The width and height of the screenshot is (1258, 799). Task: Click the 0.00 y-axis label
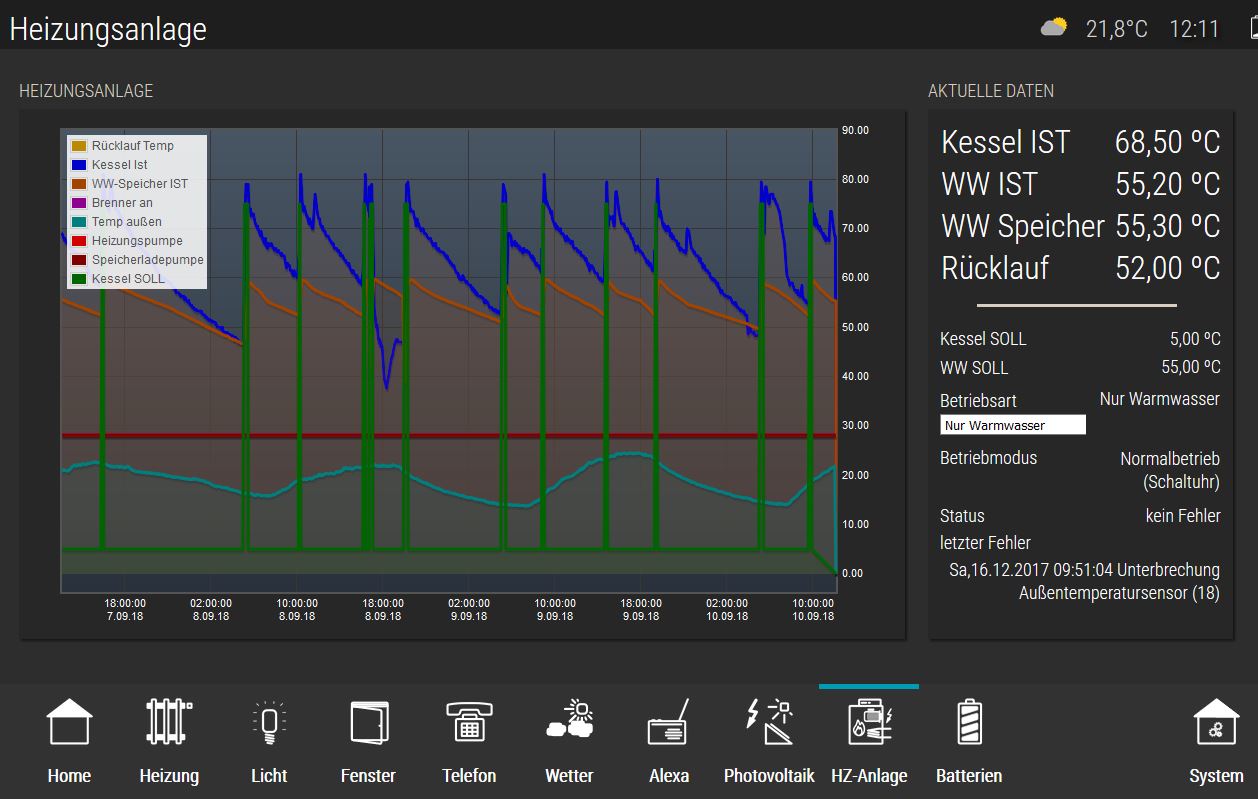coord(852,574)
